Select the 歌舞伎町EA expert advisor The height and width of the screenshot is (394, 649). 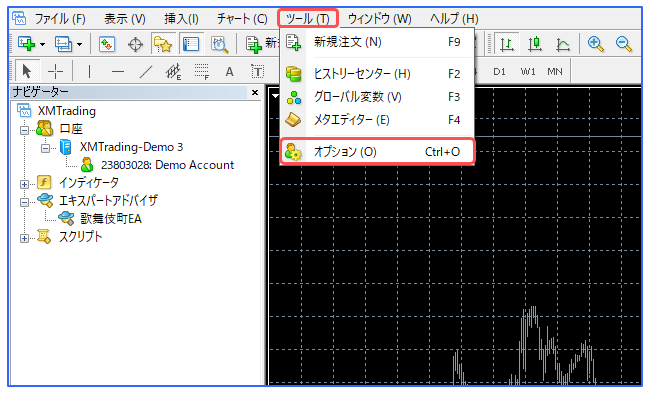pos(111,219)
